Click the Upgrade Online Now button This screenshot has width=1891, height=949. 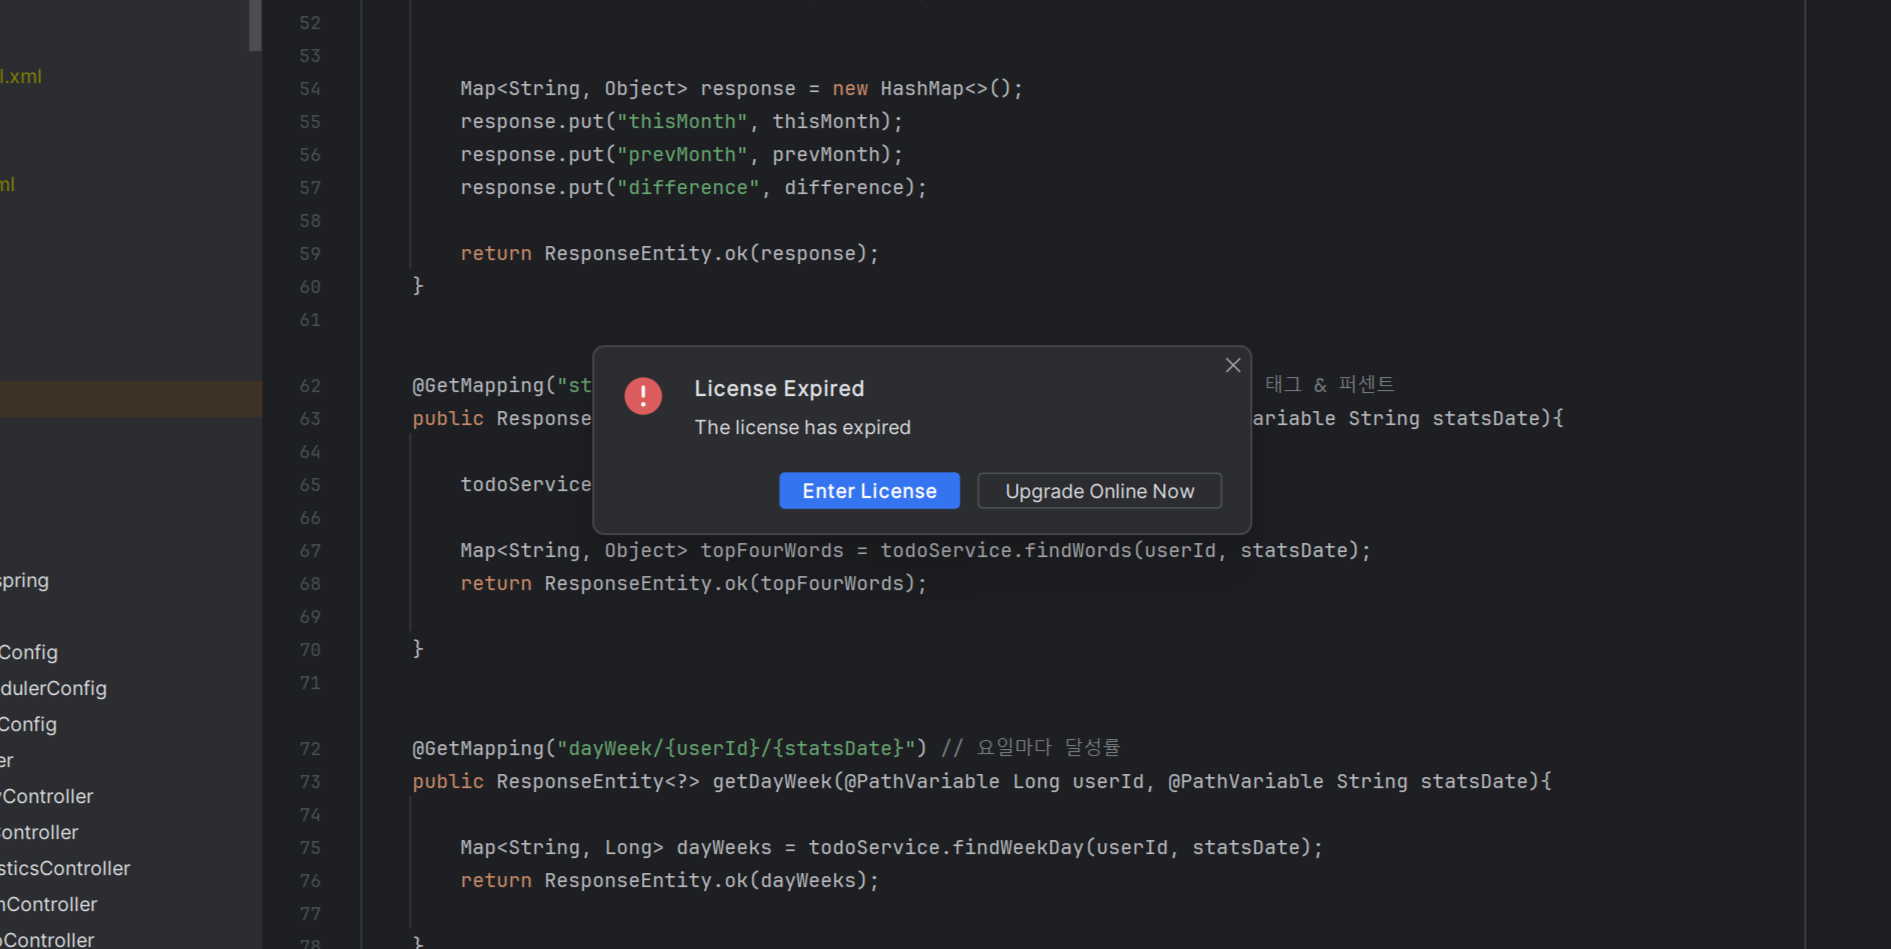tap(1099, 491)
